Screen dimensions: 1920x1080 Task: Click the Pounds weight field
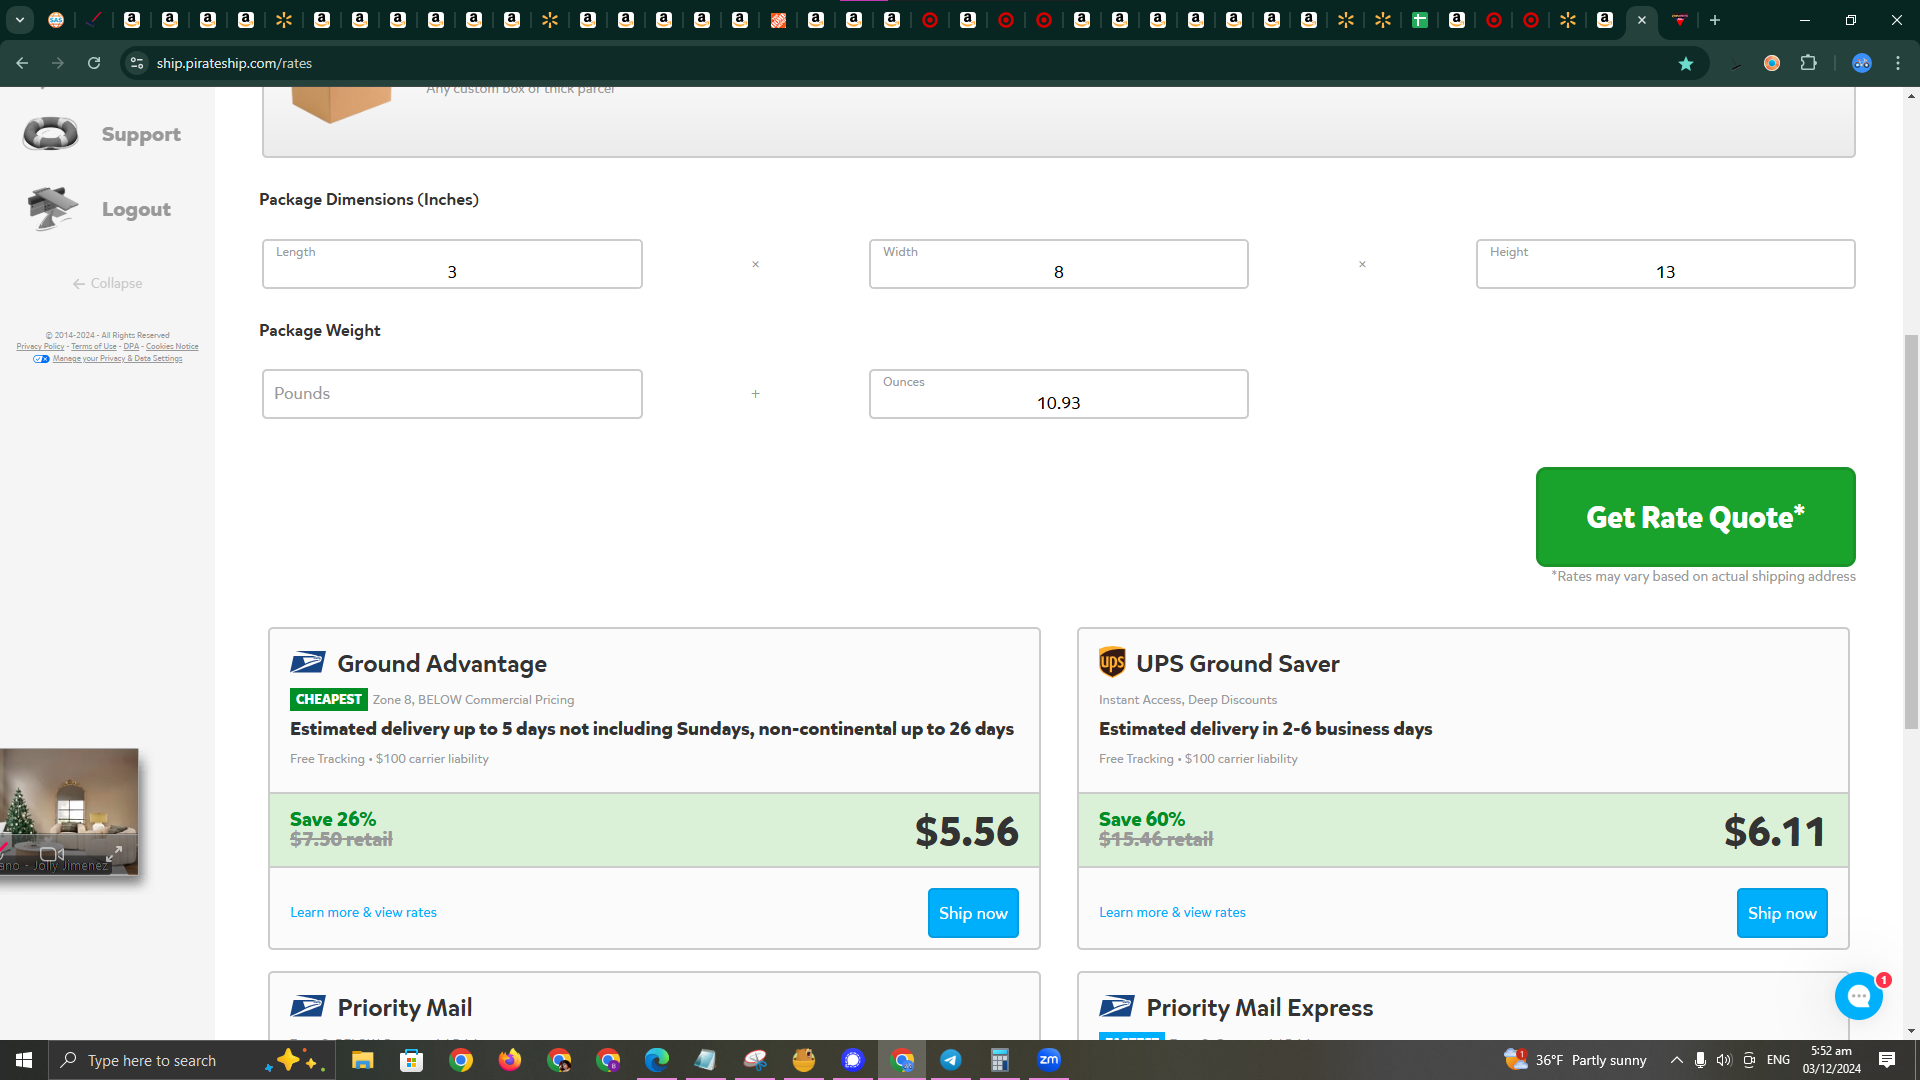452,394
